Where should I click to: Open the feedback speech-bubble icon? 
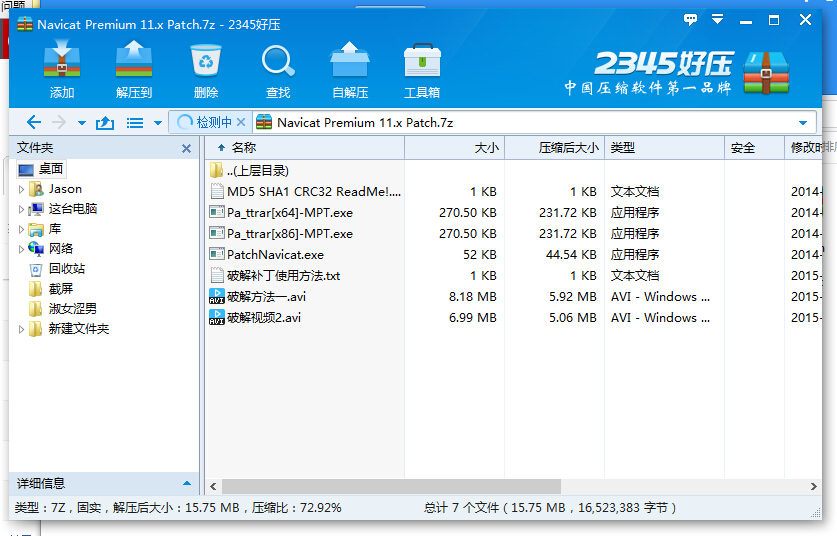[690, 20]
